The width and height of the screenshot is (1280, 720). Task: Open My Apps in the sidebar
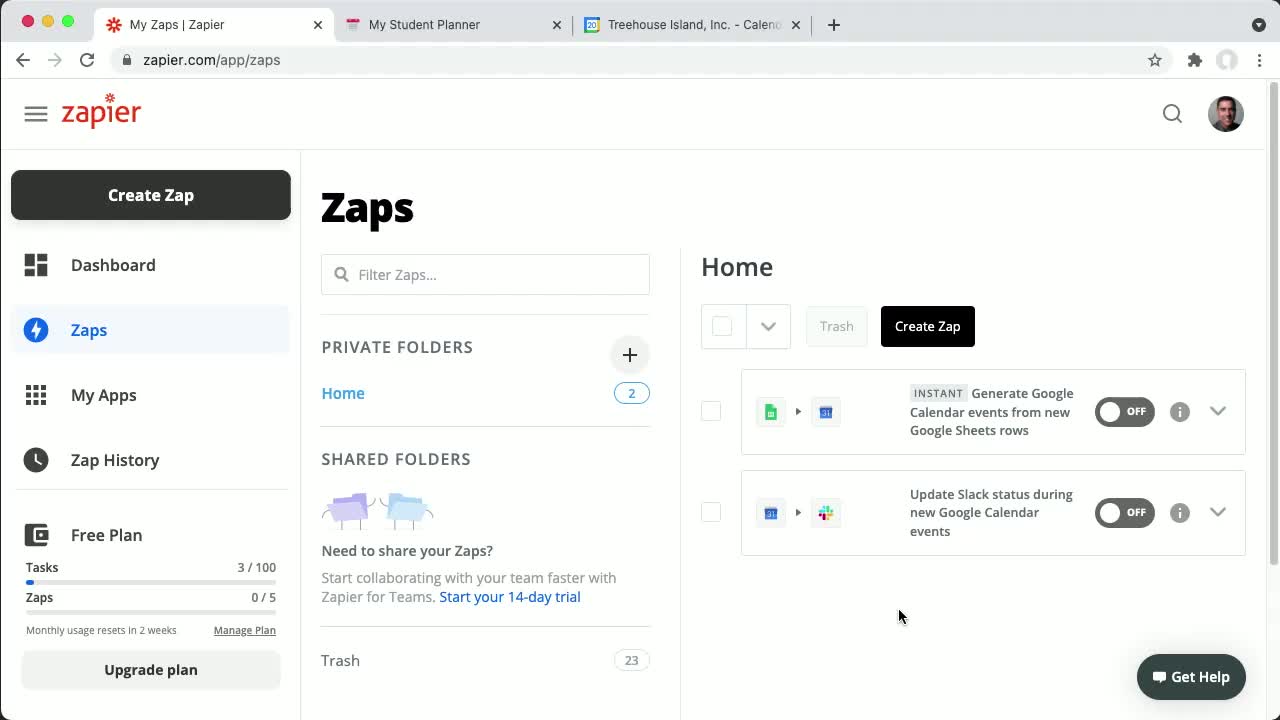pos(150,395)
